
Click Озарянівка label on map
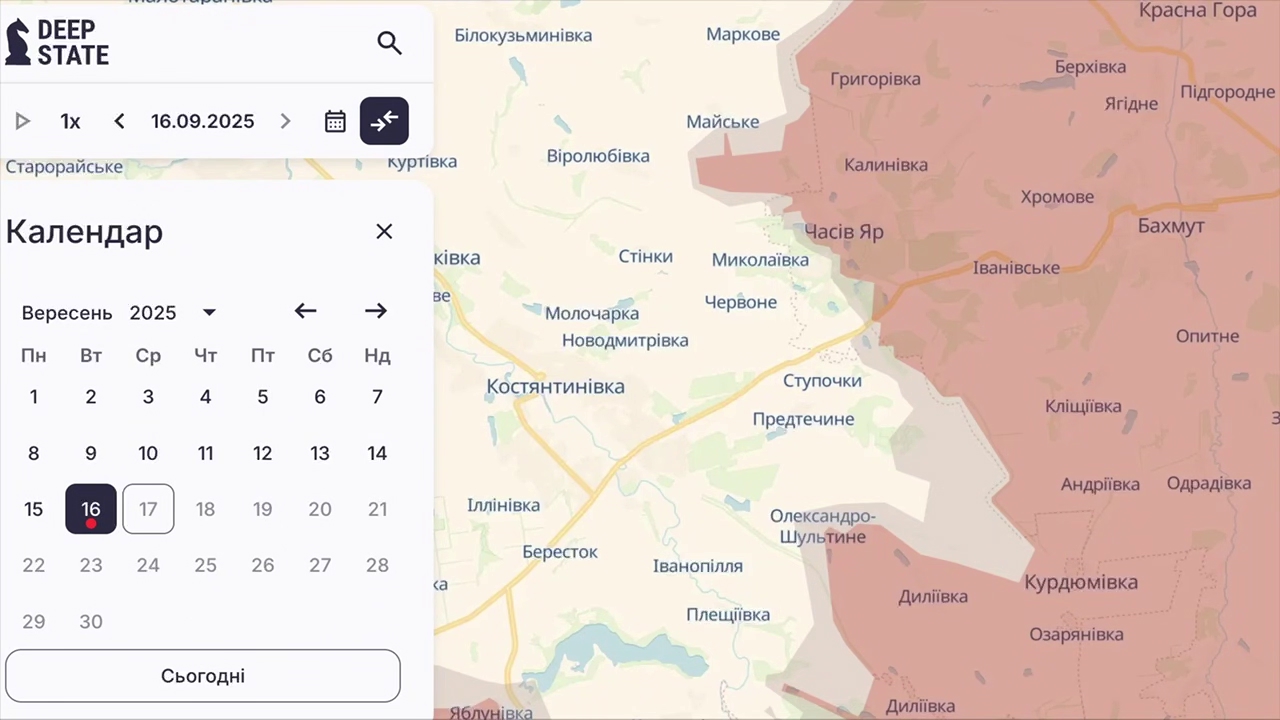click(1076, 634)
